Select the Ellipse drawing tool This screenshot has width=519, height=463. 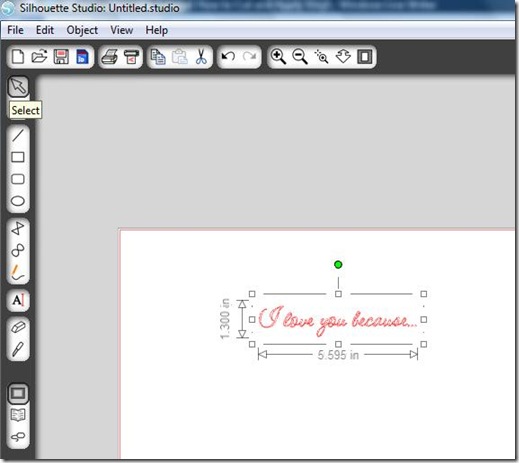(18, 201)
